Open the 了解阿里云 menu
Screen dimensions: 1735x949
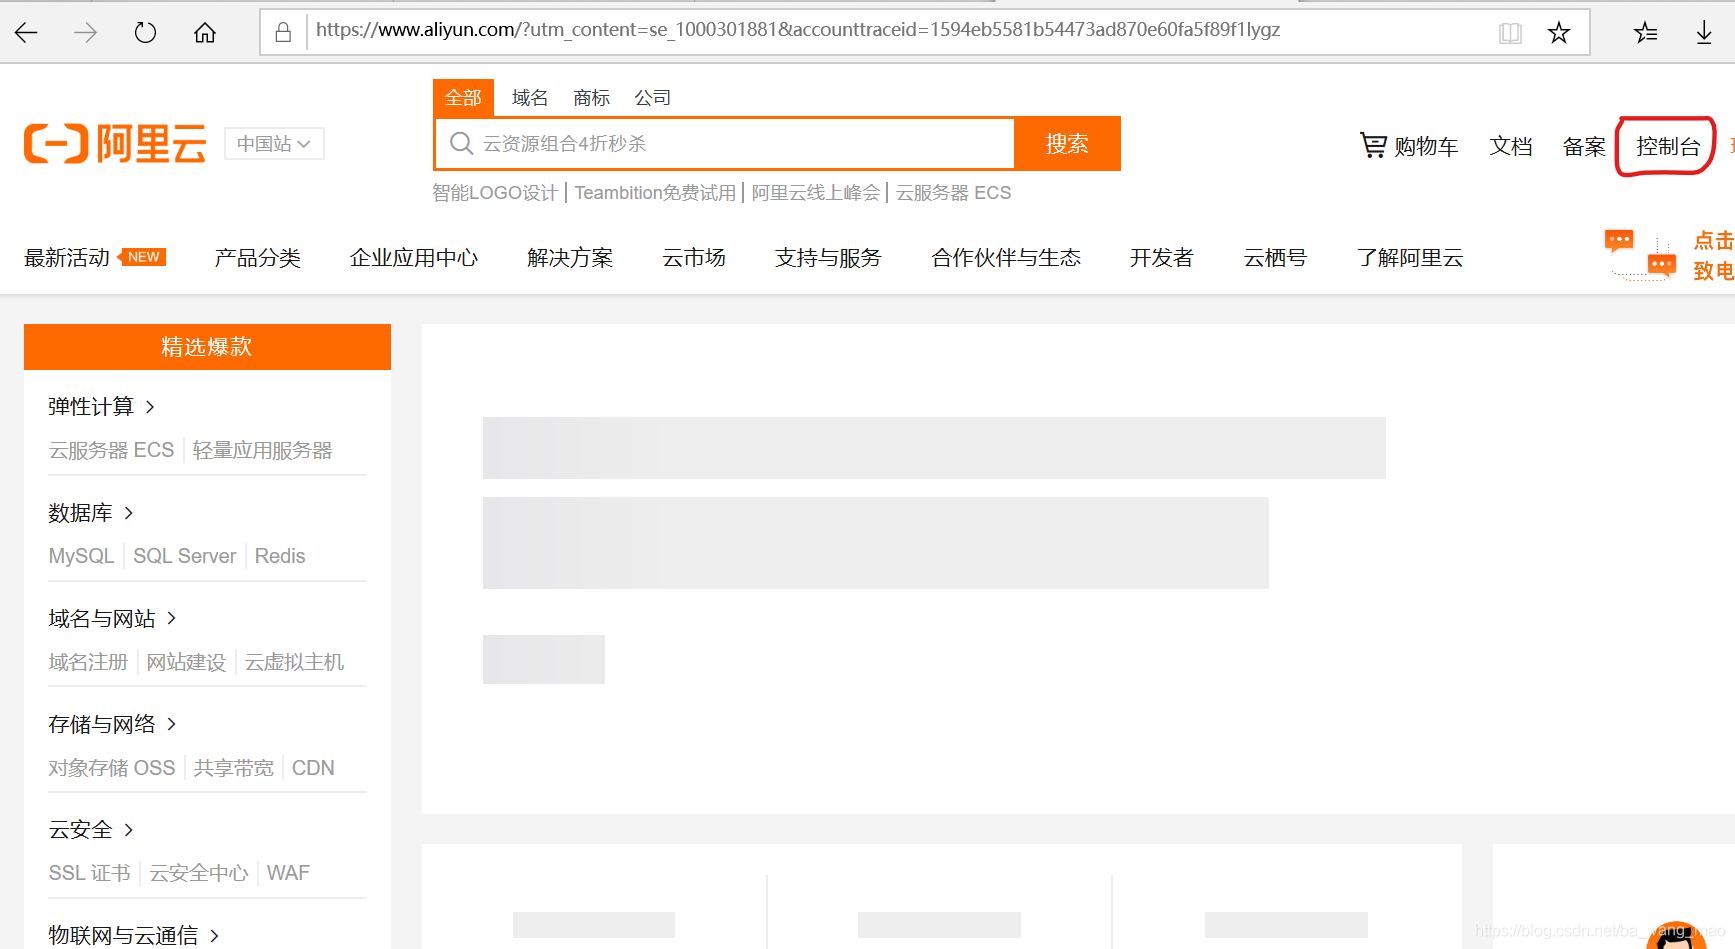1410,258
